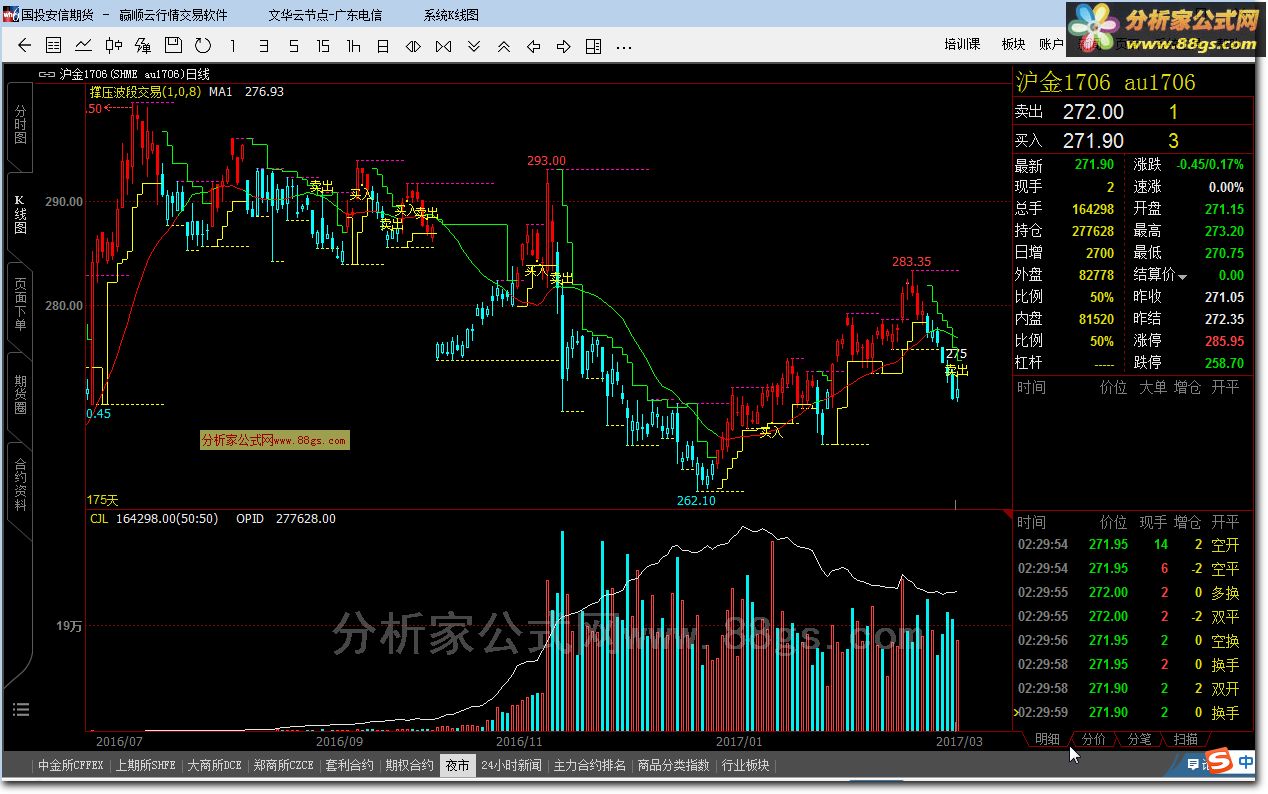Click the save floppy disk icon

coord(173,46)
